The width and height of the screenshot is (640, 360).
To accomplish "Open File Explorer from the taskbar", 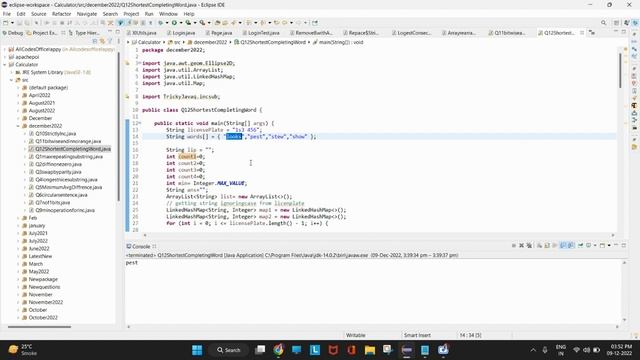I will 370,350.
